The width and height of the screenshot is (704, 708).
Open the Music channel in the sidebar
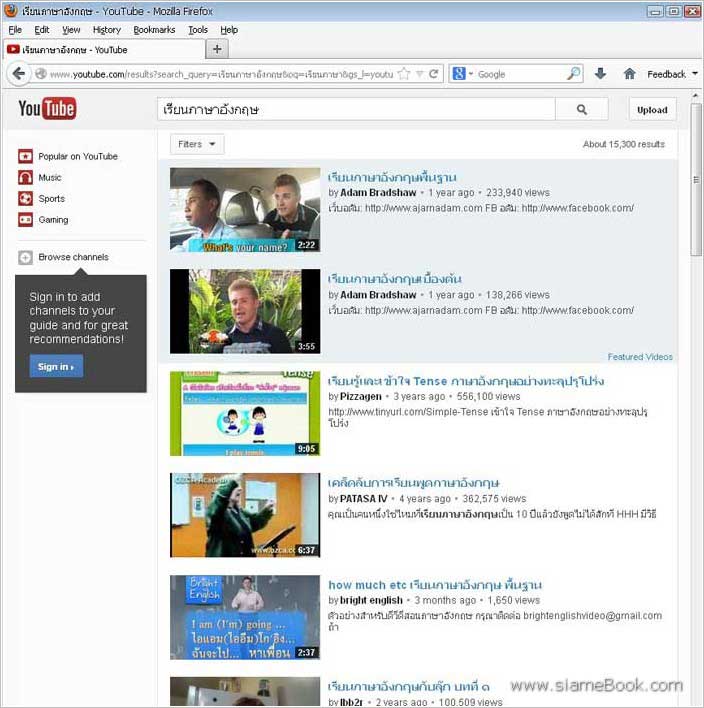40,177
